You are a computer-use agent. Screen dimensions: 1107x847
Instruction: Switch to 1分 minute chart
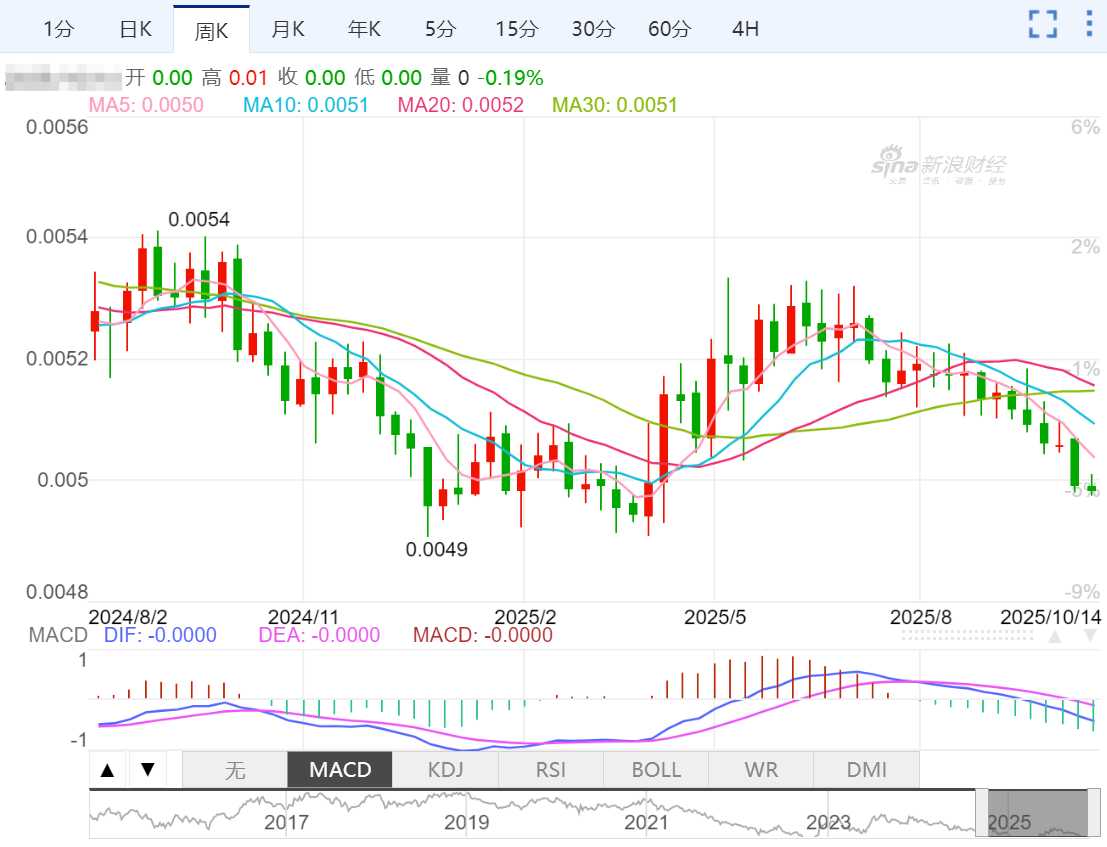tap(59, 29)
